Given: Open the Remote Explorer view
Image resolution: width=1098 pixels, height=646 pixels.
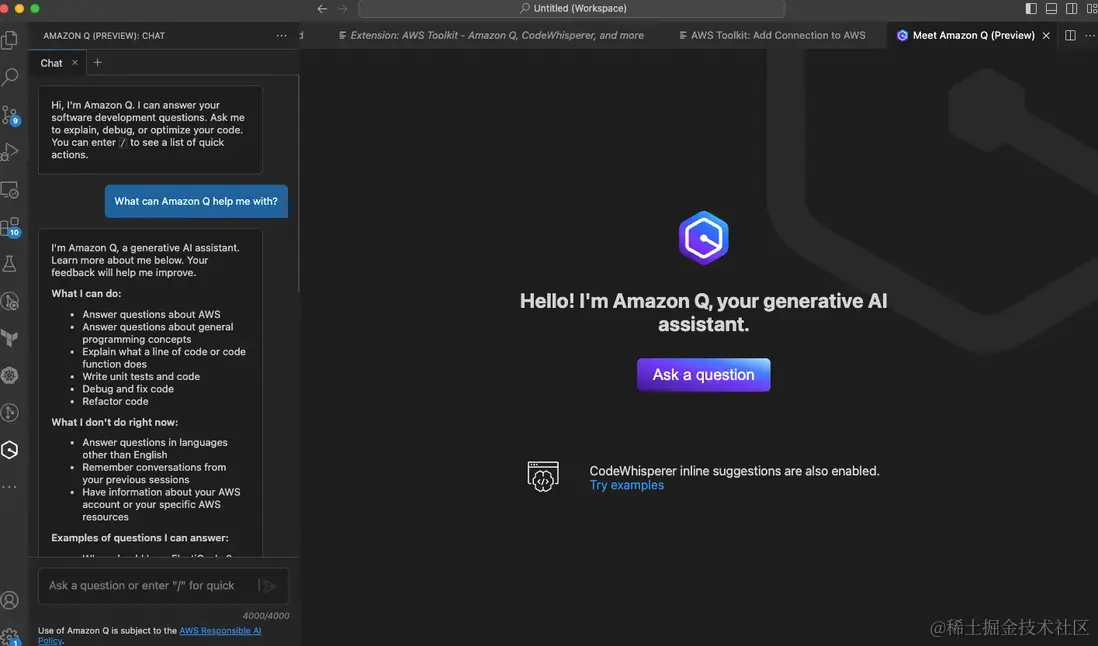Looking at the screenshot, I should (x=10, y=190).
